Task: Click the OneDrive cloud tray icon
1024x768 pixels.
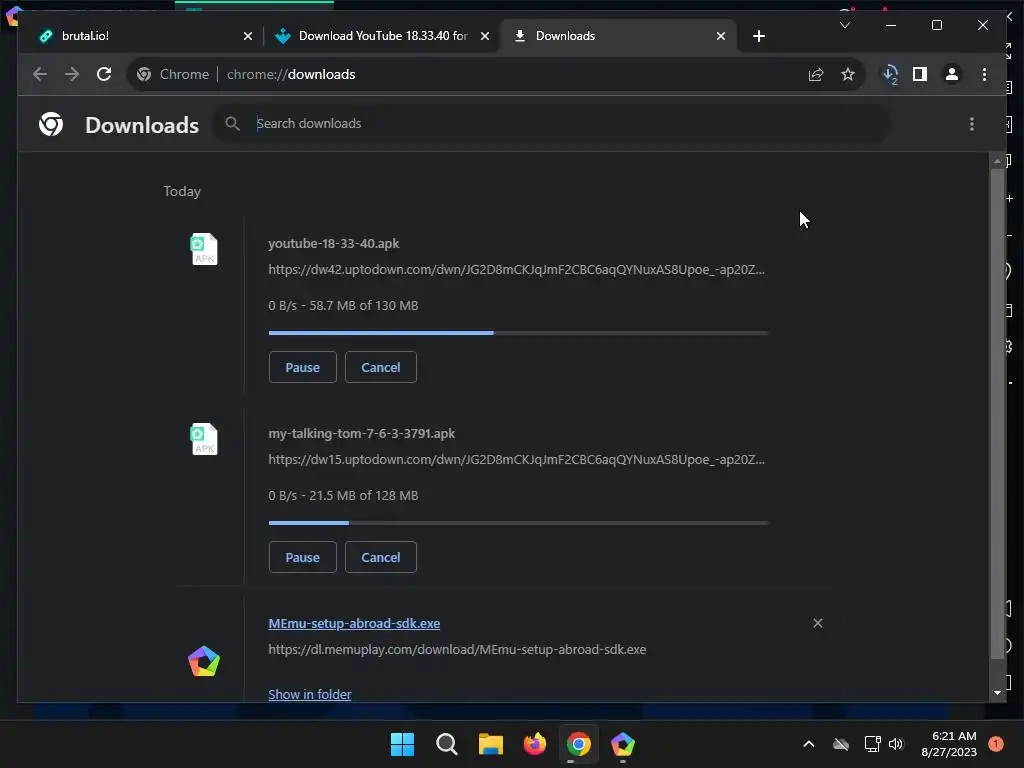Action: [x=841, y=744]
